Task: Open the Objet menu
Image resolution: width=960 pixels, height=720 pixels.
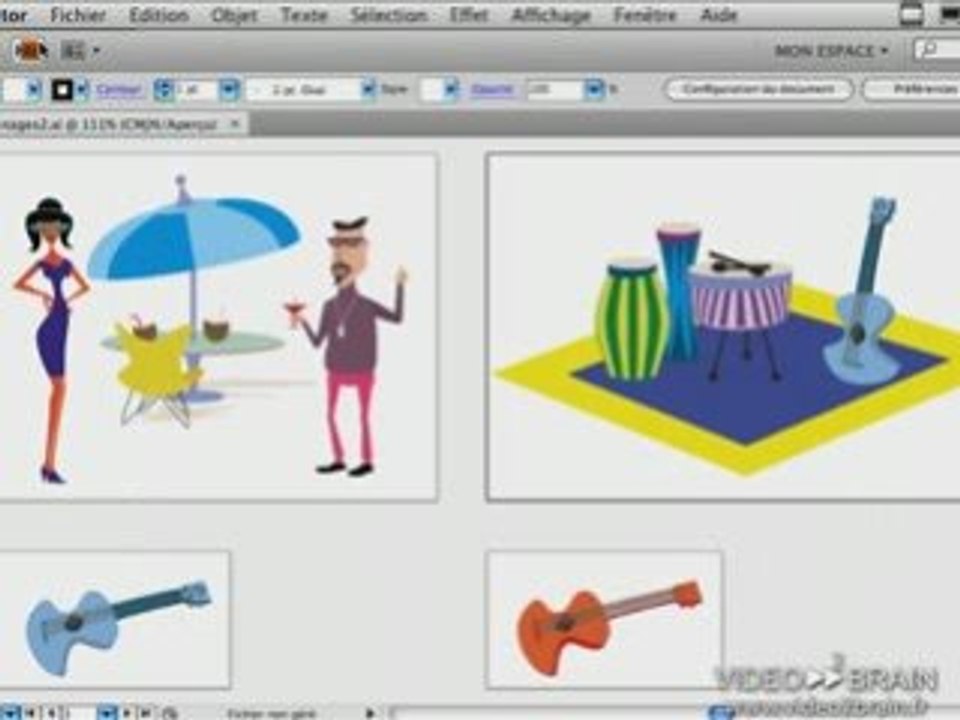Action: pyautogui.click(x=234, y=14)
